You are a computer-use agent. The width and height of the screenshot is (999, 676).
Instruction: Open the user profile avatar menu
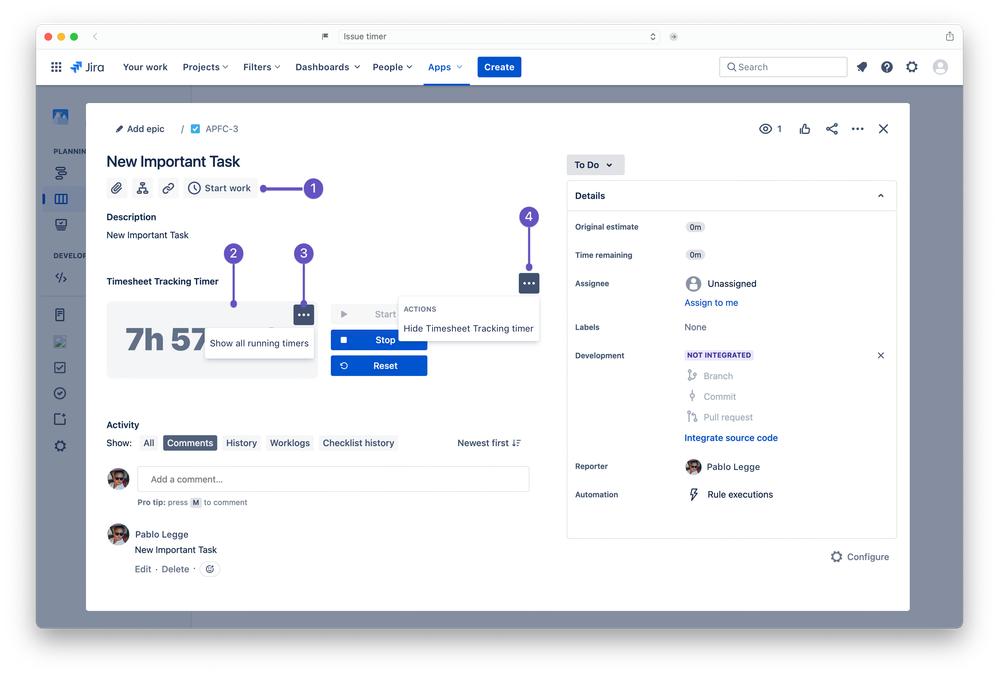(x=940, y=67)
